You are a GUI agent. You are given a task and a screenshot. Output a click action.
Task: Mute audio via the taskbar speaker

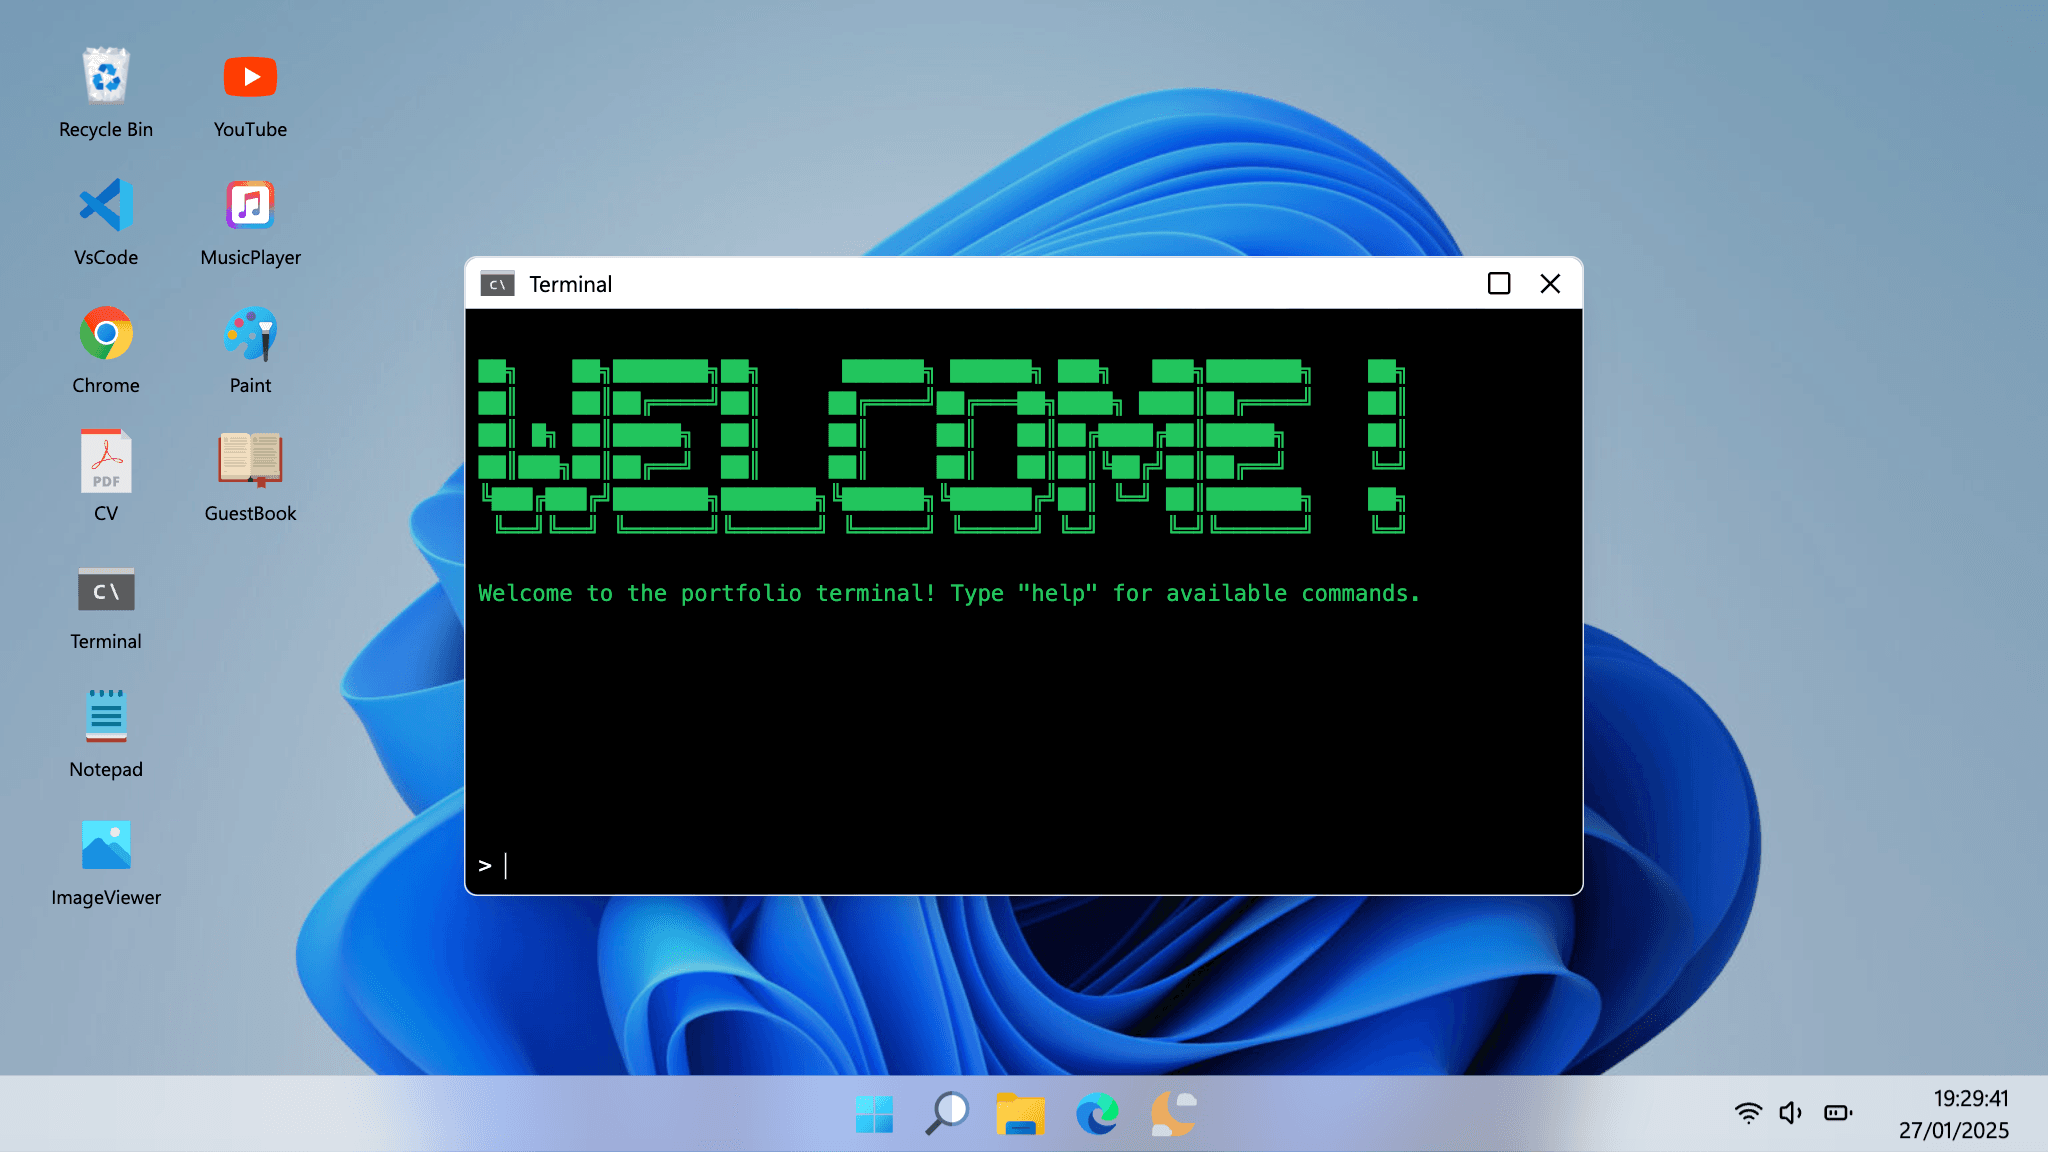pyautogui.click(x=1790, y=1112)
